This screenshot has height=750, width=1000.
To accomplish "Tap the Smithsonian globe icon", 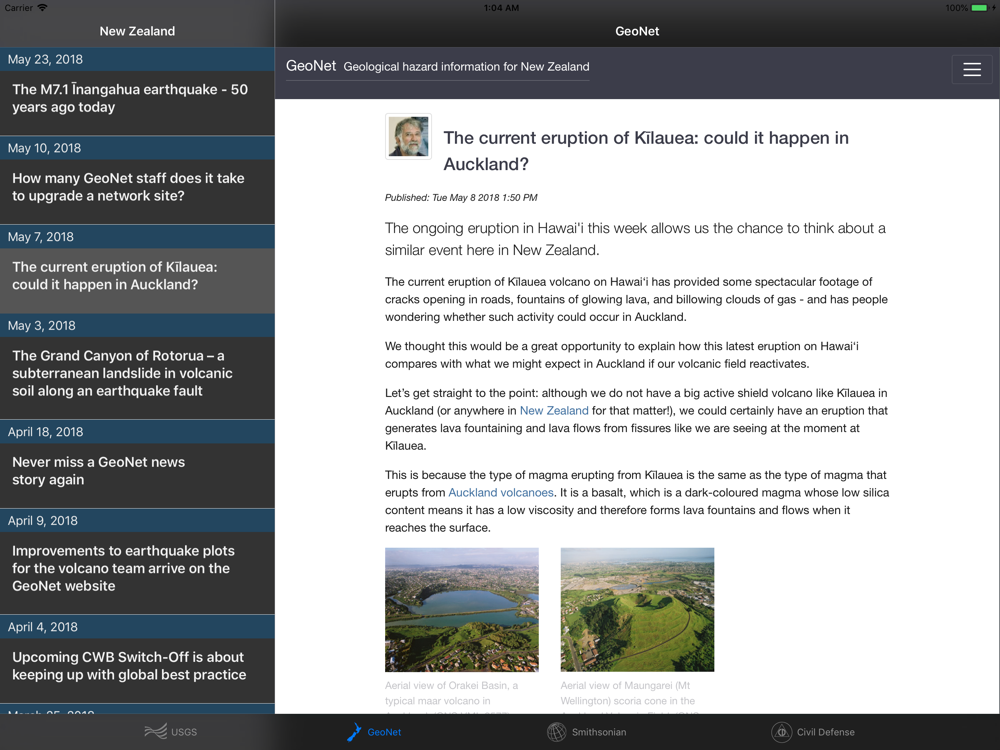I will pyautogui.click(x=556, y=732).
